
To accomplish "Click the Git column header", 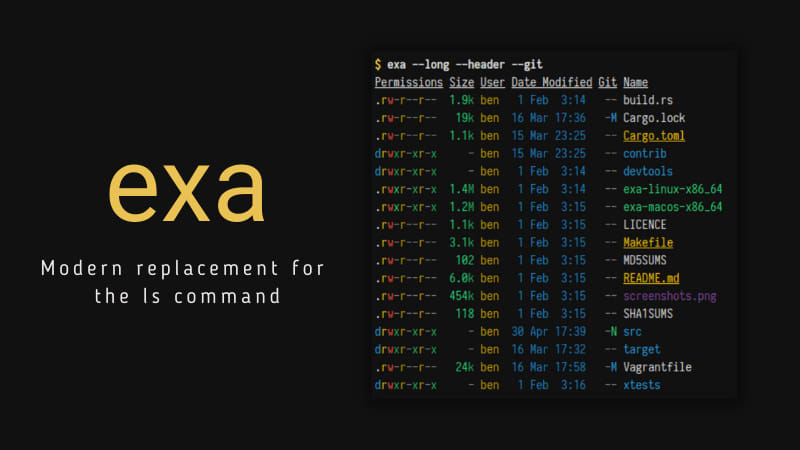I will 607,82.
